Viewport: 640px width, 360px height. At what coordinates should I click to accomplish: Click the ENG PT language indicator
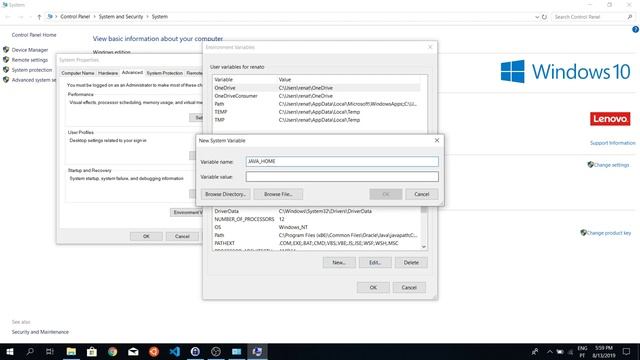(x=582, y=351)
